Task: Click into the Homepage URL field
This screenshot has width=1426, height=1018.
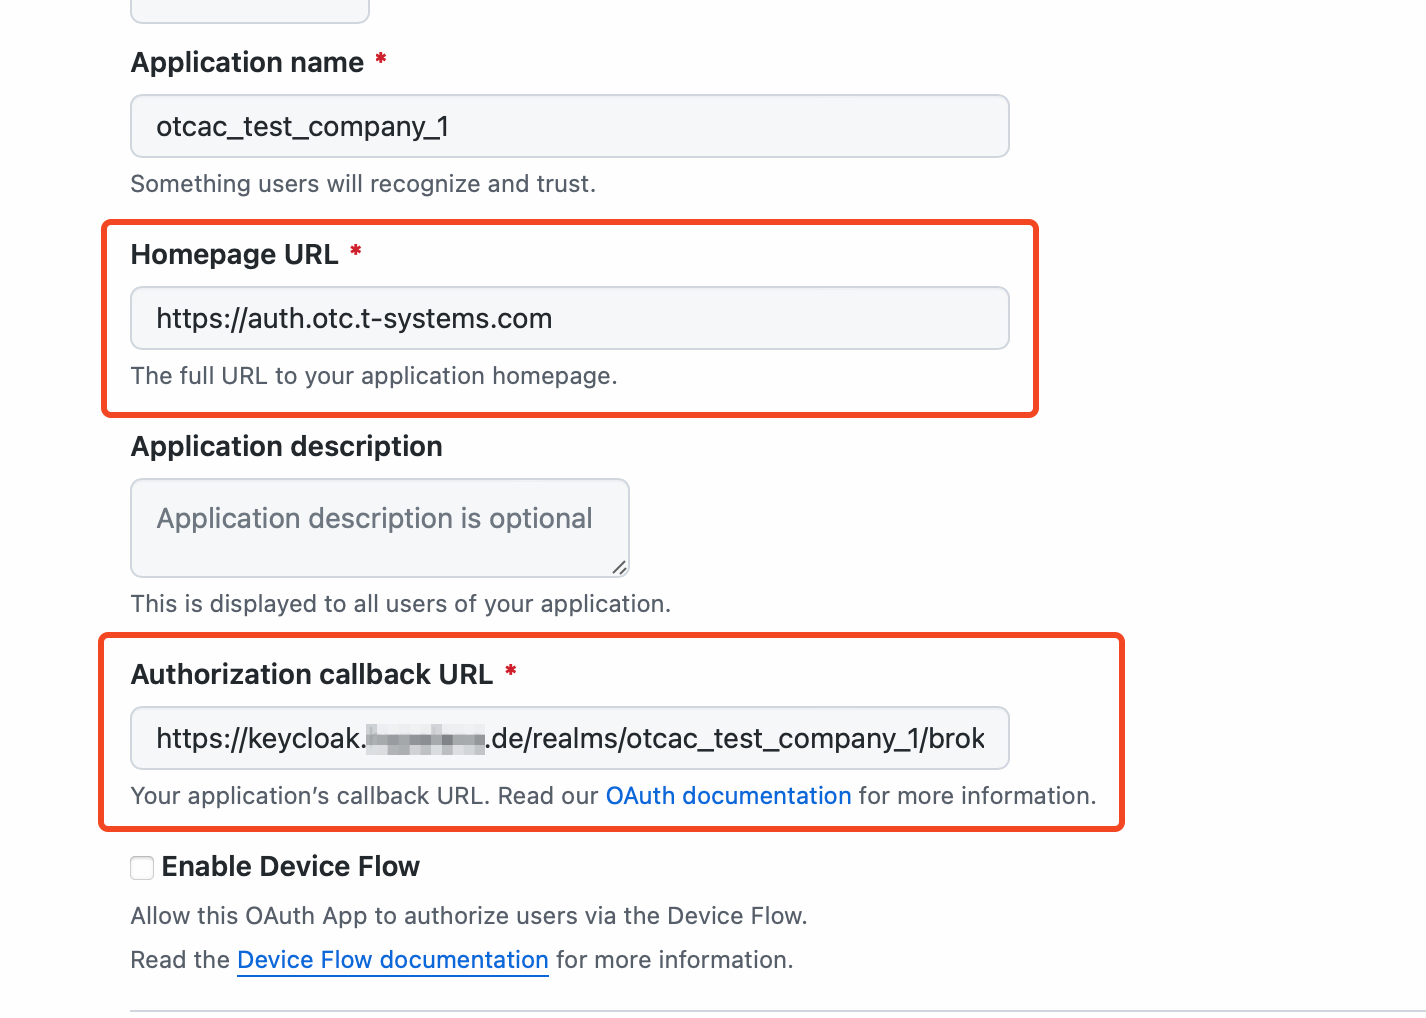Action: [x=569, y=319]
